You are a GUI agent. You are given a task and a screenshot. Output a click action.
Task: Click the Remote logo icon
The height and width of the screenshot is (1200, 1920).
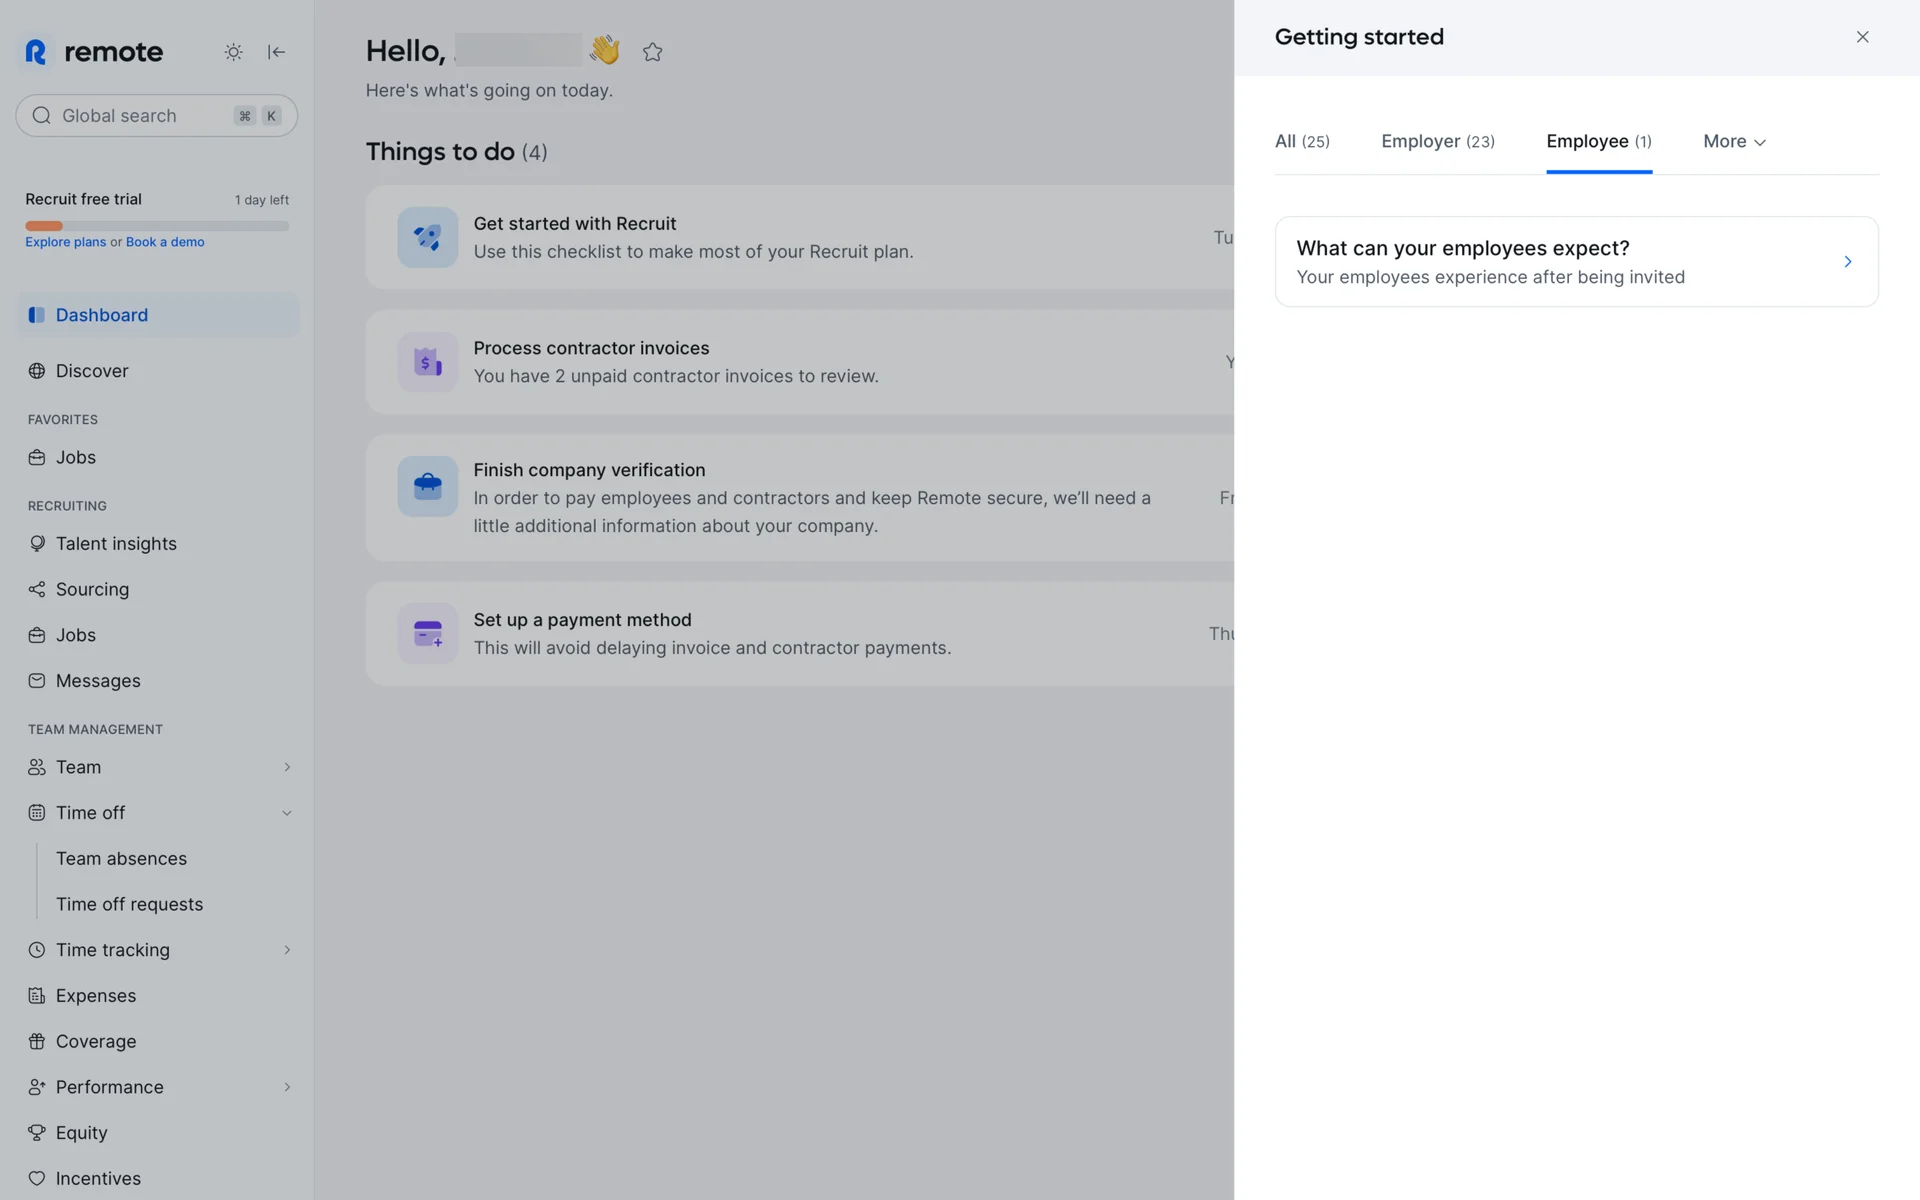pyautogui.click(x=36, y=52)
